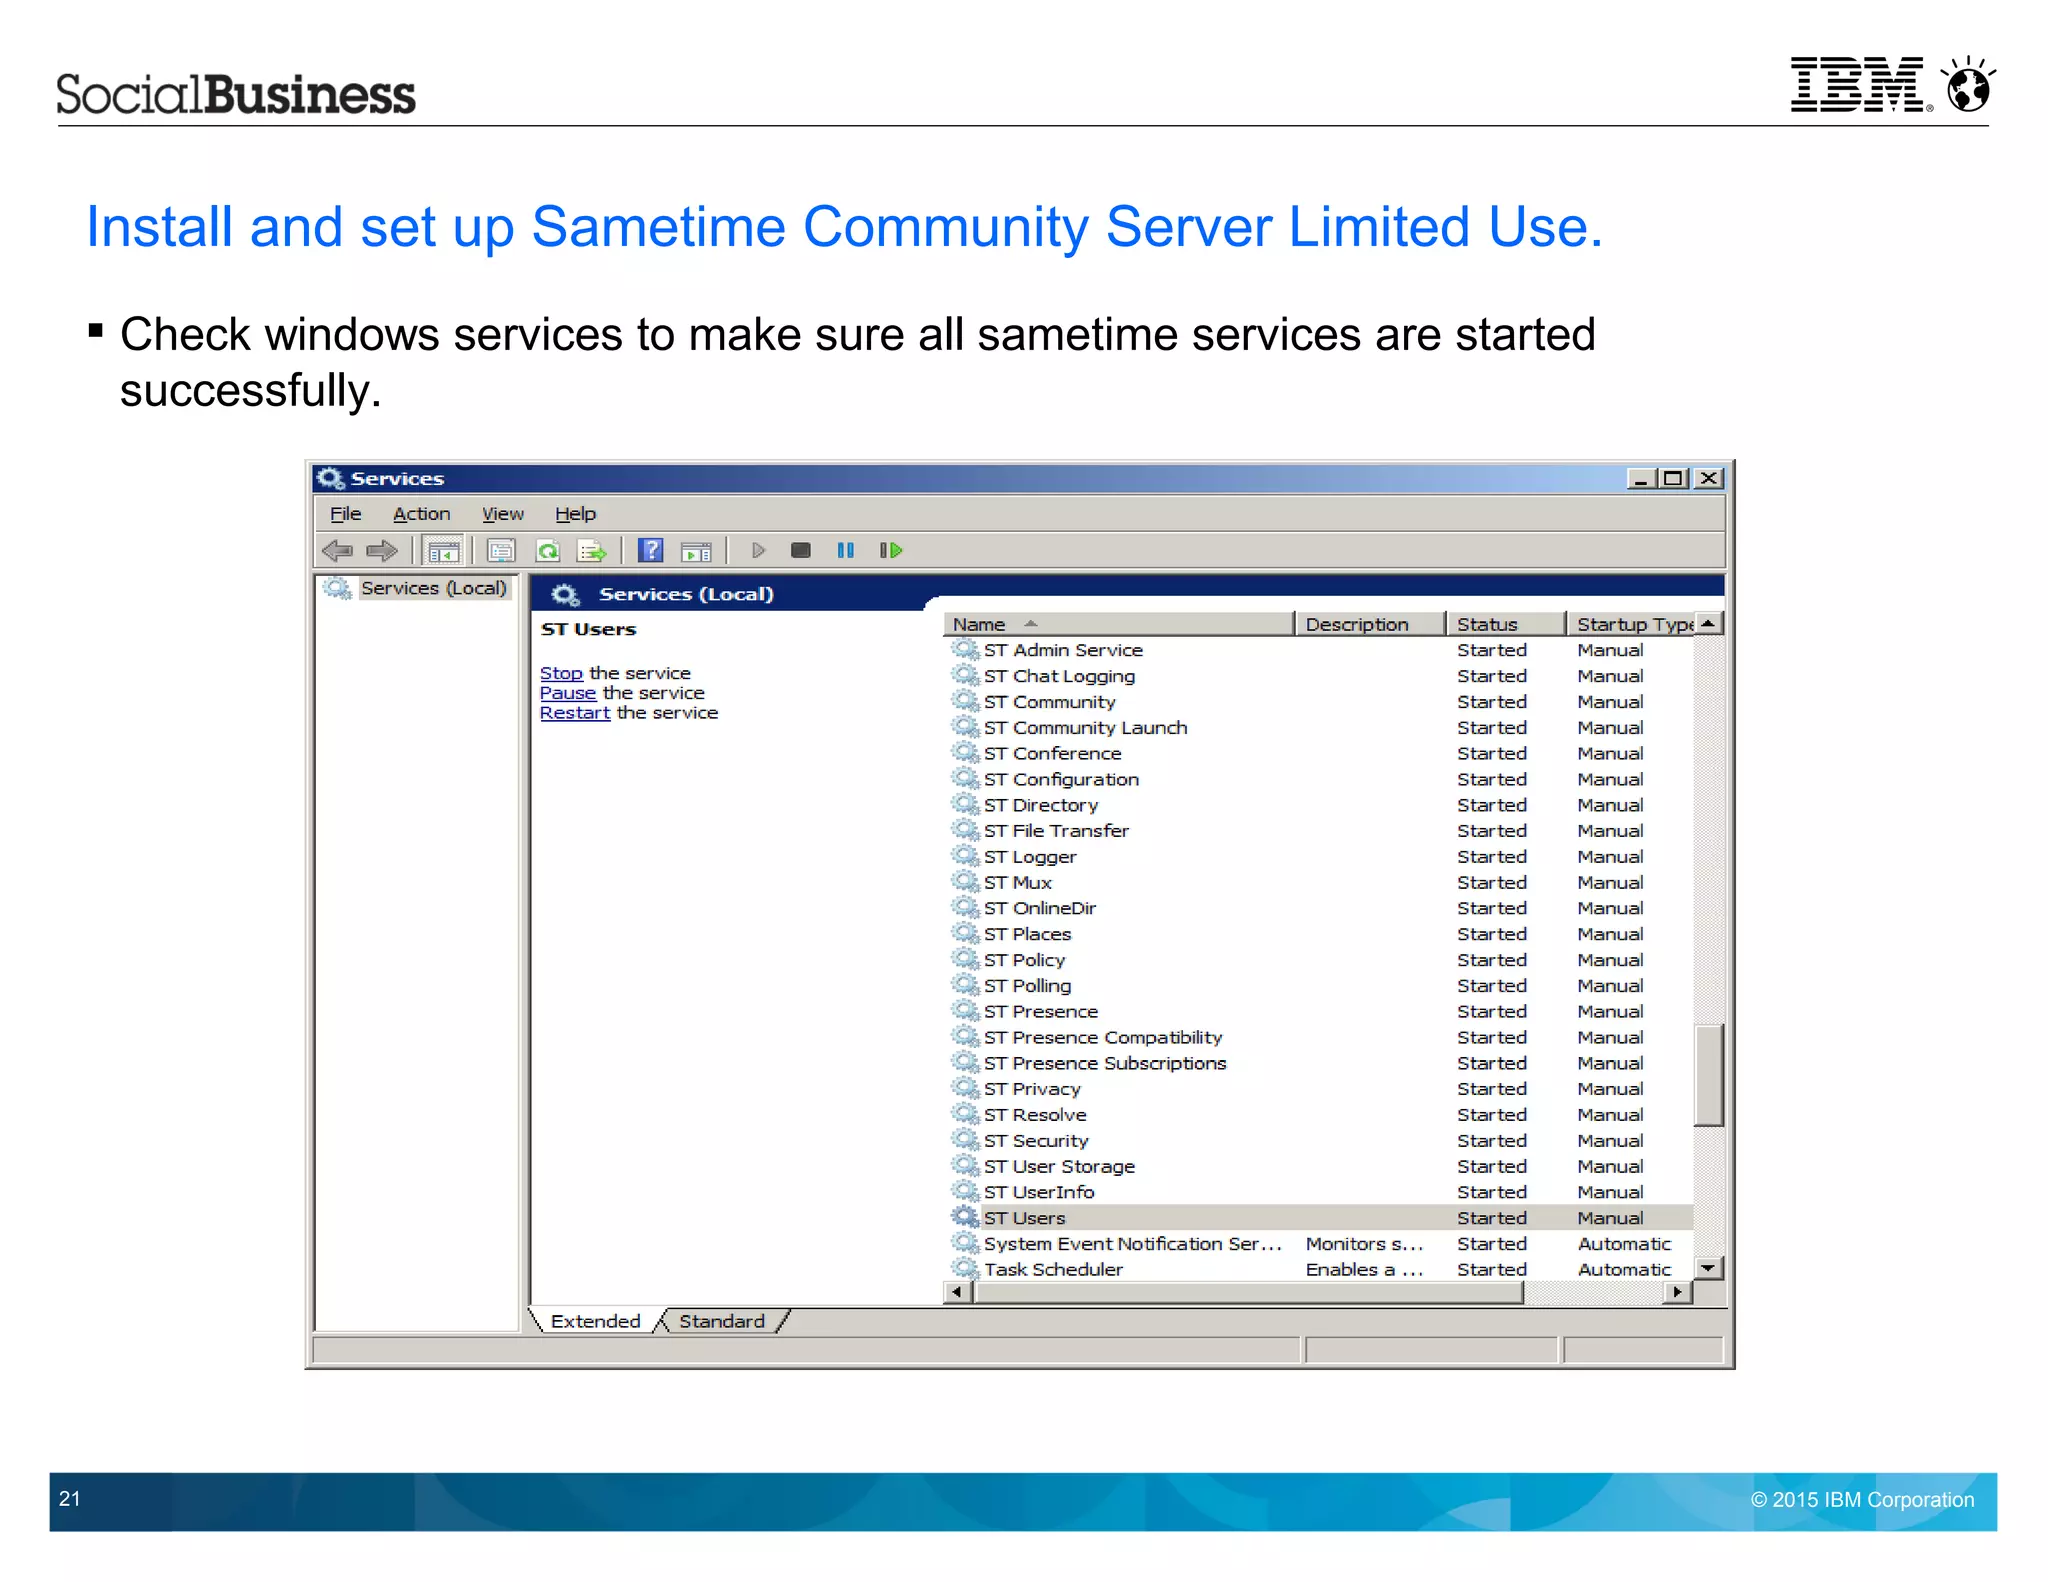The height and width of the screenshot is (1582, 2048).
Task: Click Show/Hide Action Pane icon
Action: click(696, 551)
